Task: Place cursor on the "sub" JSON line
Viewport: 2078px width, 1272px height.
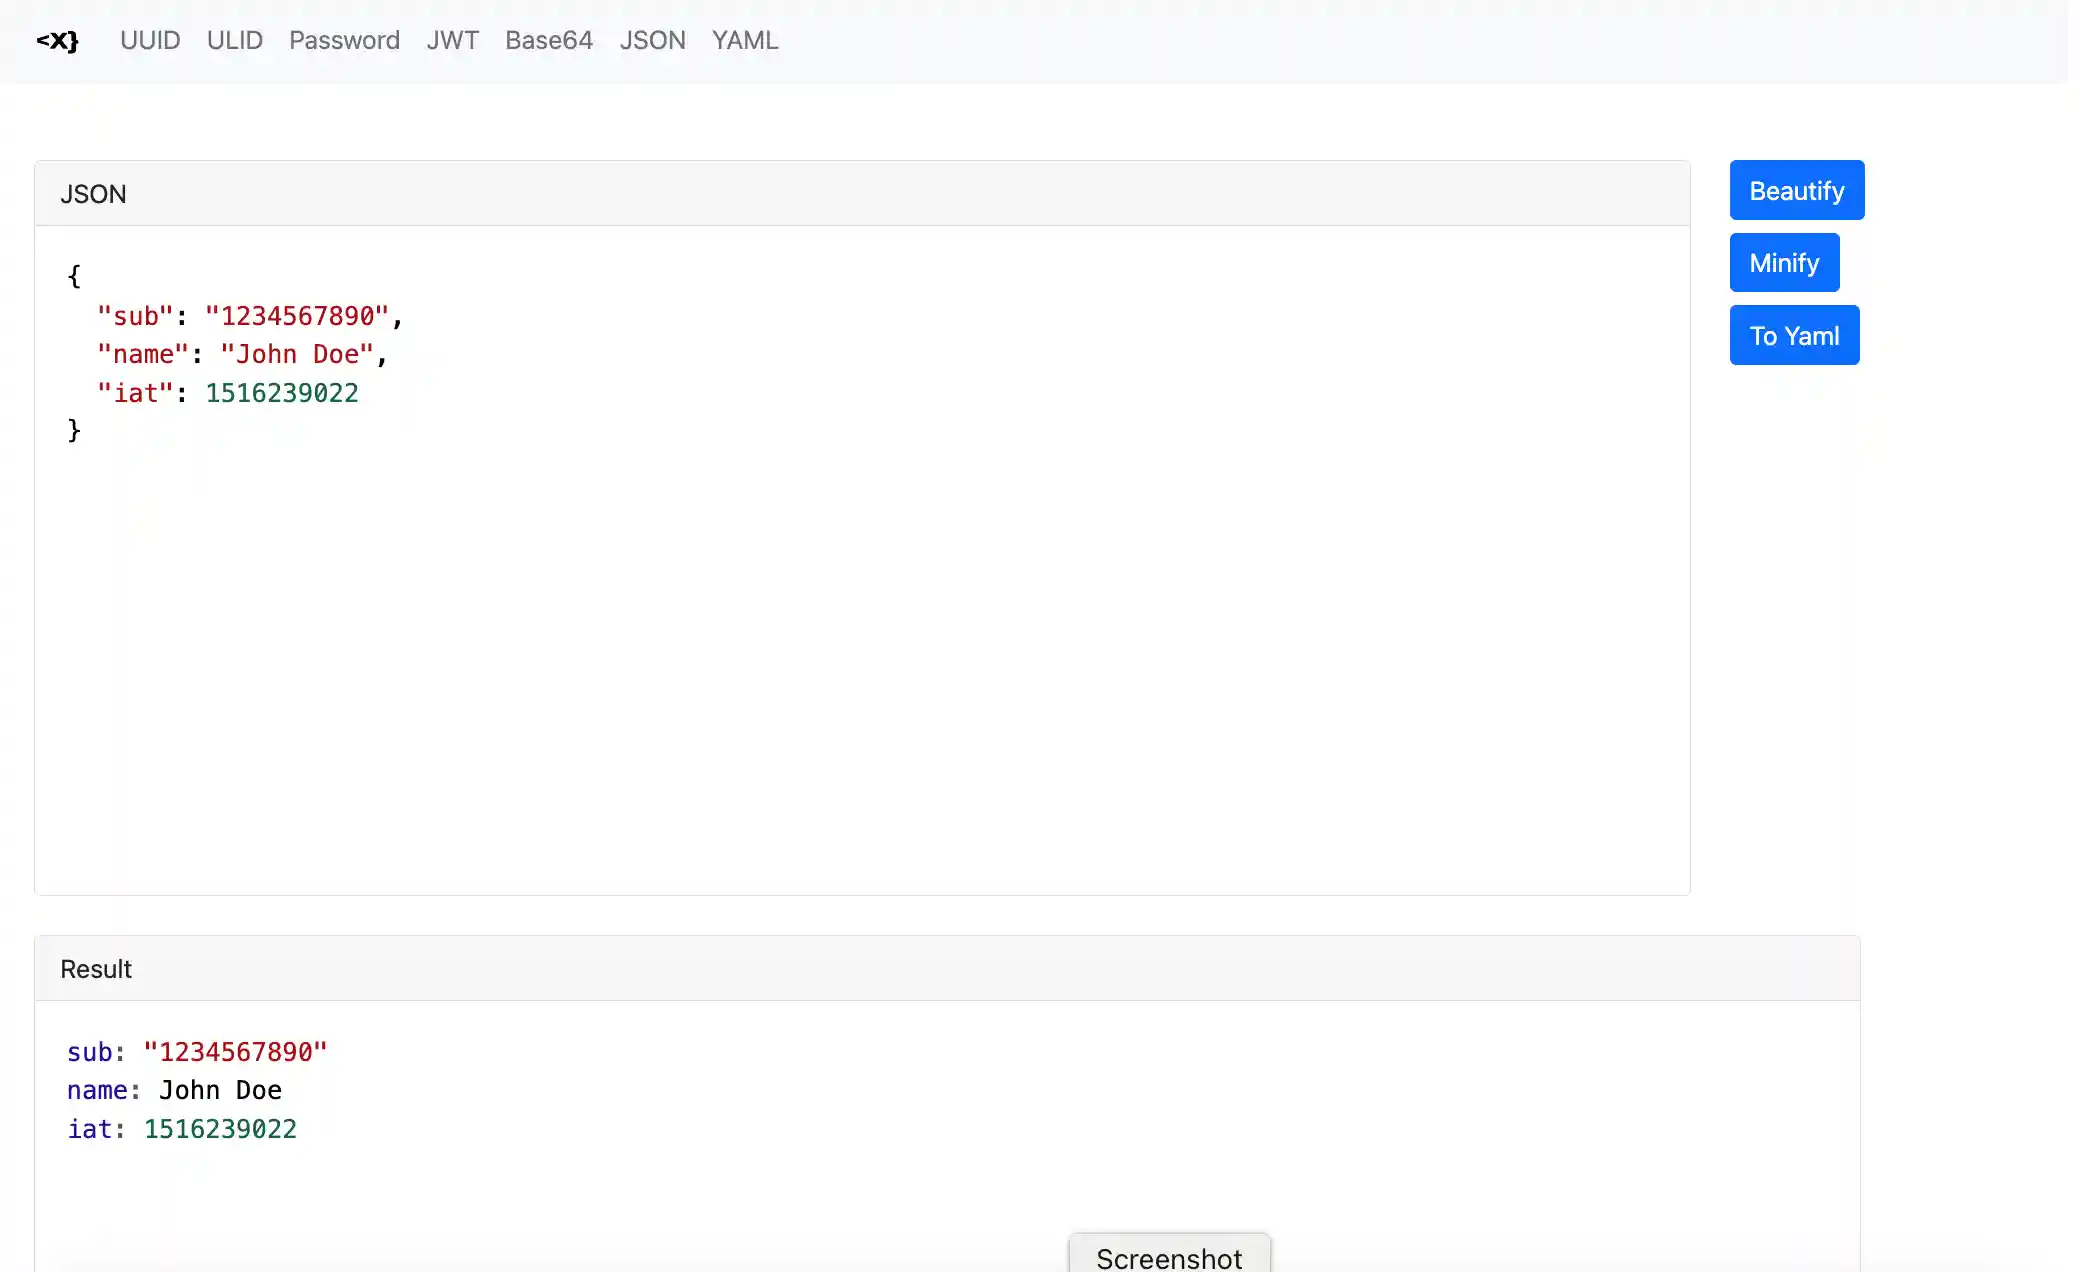Action: [x=250, y=316]
